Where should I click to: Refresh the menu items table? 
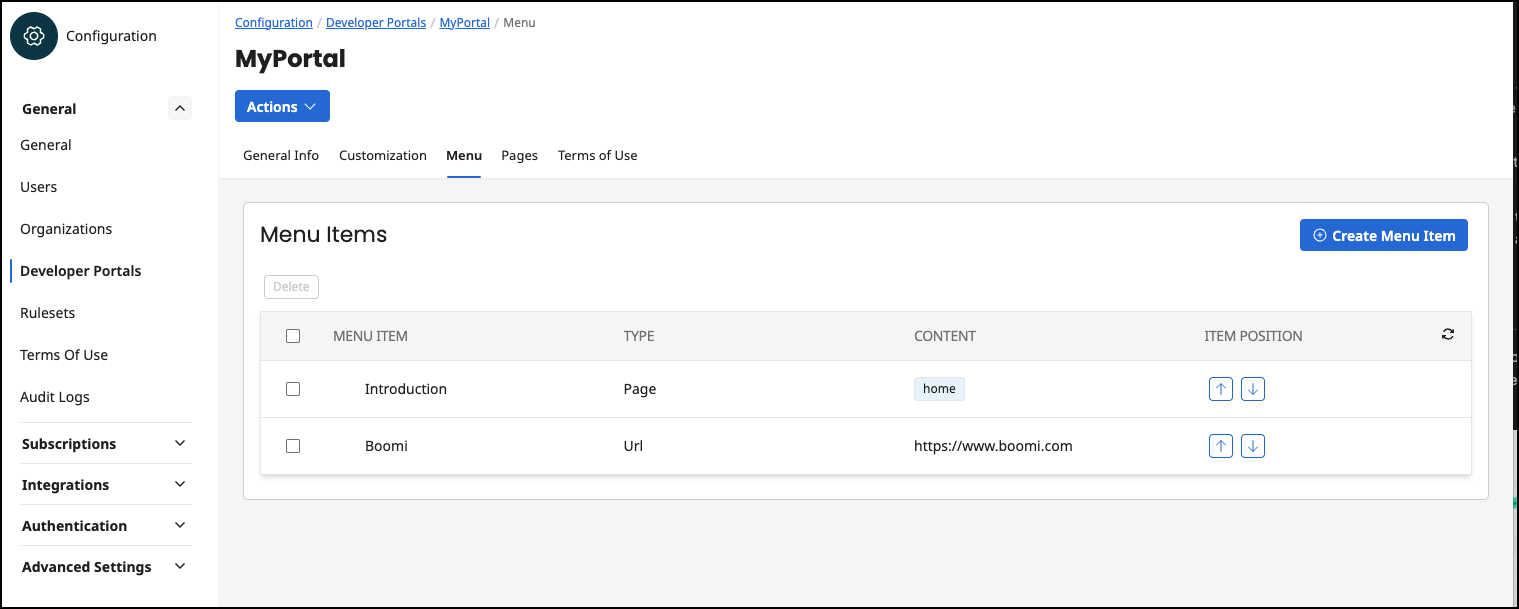tap(1447, 334)
